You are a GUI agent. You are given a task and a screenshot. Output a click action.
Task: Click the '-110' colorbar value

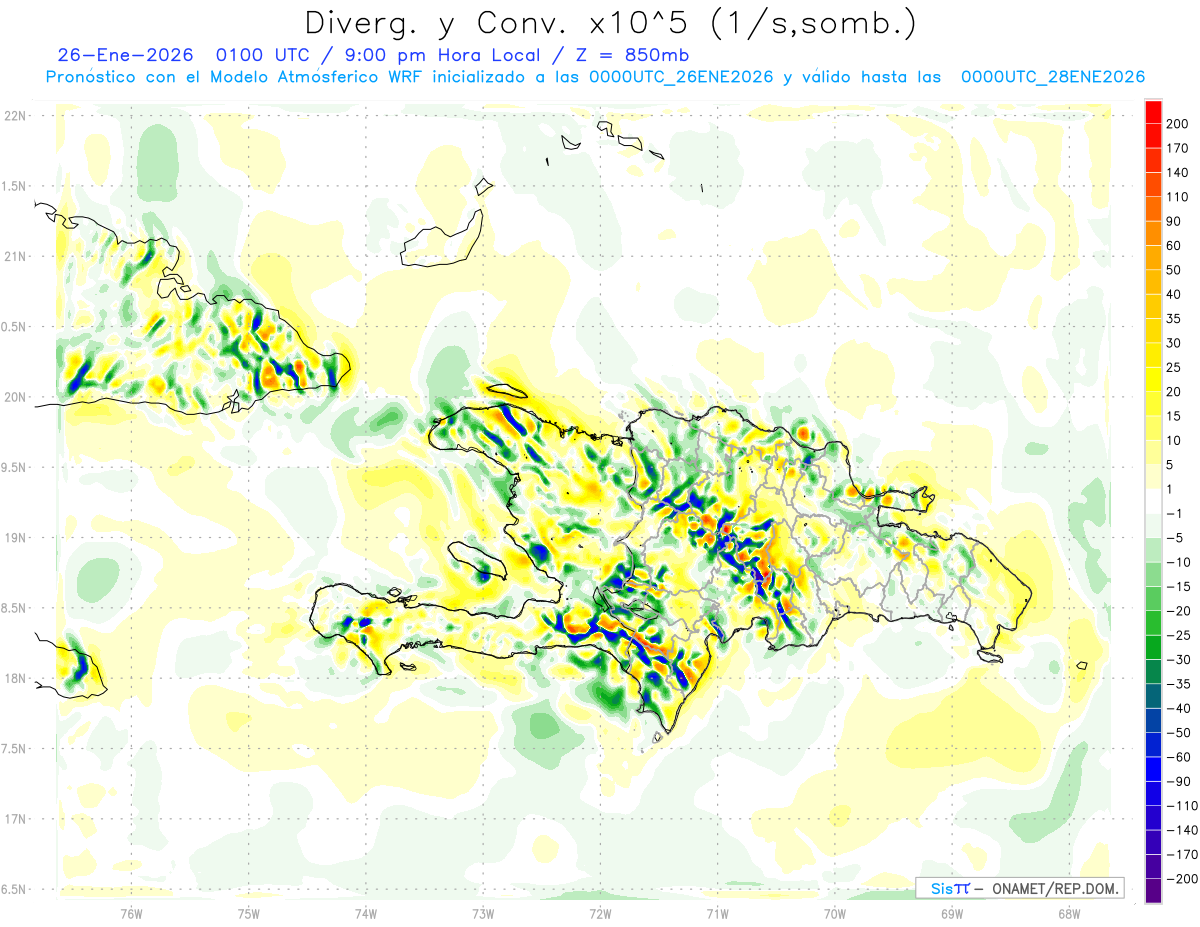pyautogui.click(x=1180, y=807)
